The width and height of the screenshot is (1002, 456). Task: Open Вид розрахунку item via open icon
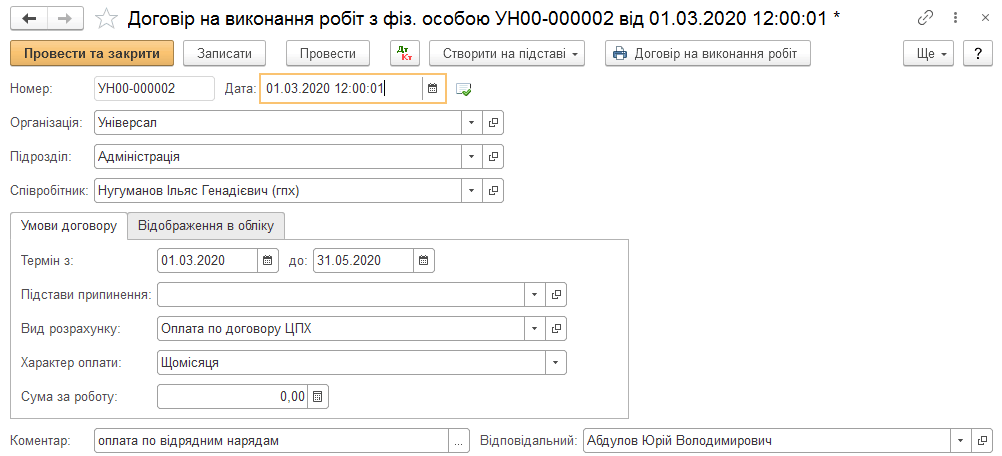point(556,328)
